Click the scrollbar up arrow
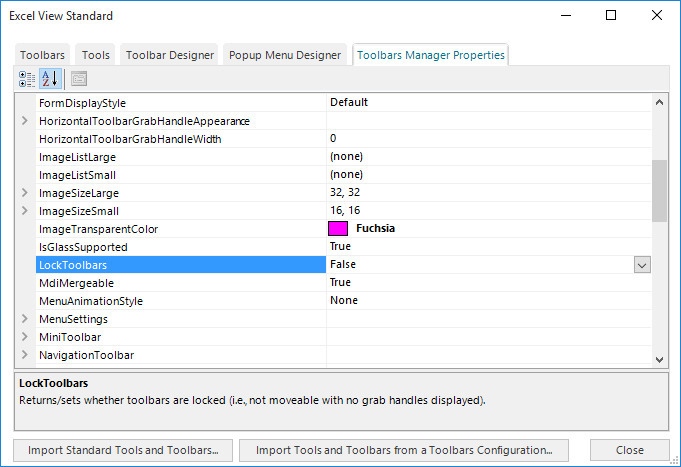The width and height of the screenshot is (681, 467). 659,103
